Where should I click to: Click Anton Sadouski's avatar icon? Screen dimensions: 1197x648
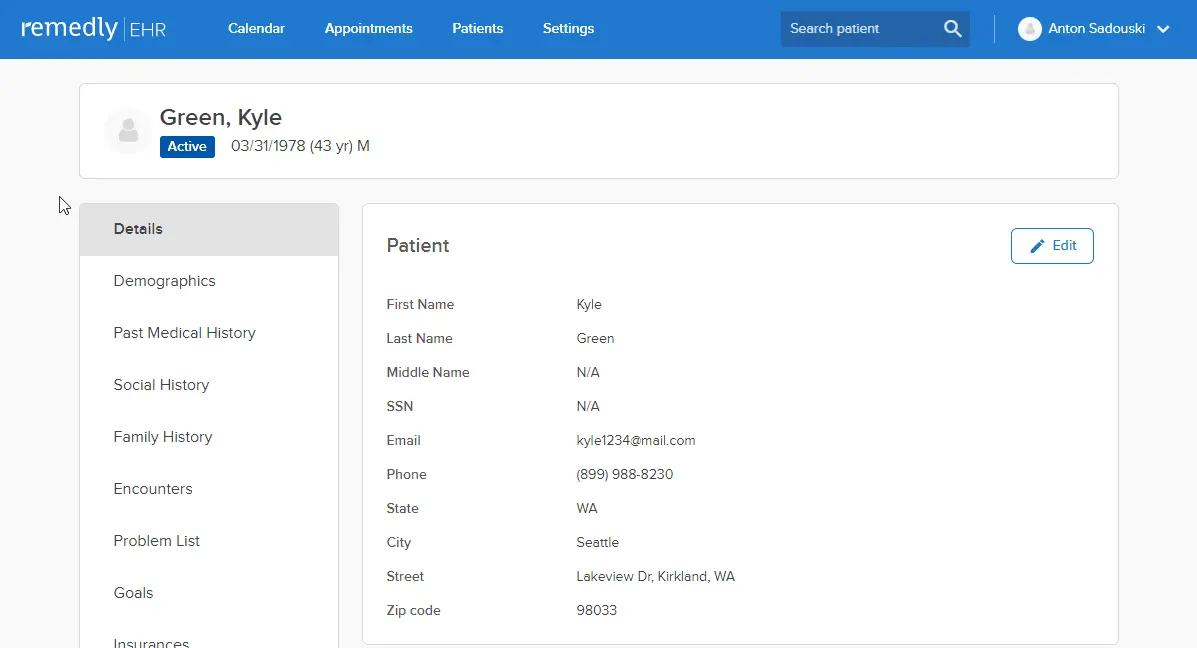[1029, 29]
